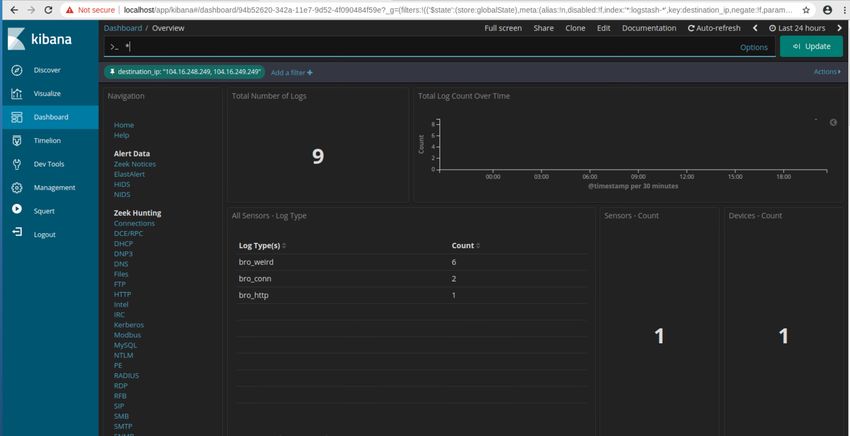Open Auto-refresh settings
The image size is (850, 436).
[715, 28]
